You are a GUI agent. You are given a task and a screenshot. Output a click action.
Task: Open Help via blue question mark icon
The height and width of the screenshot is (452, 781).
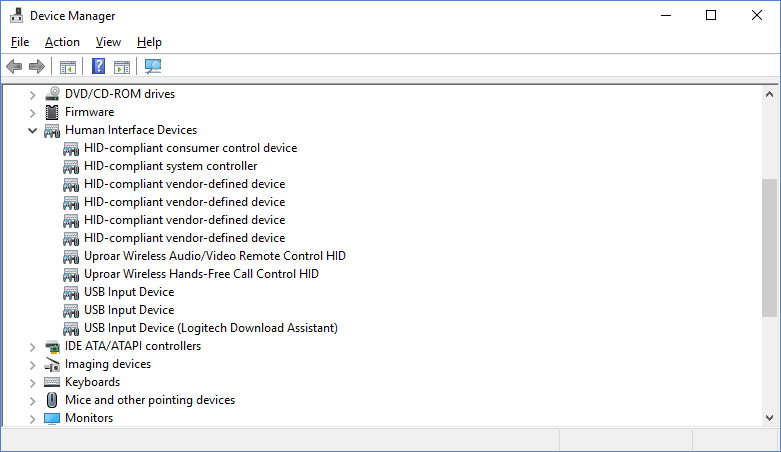point(98,67)
